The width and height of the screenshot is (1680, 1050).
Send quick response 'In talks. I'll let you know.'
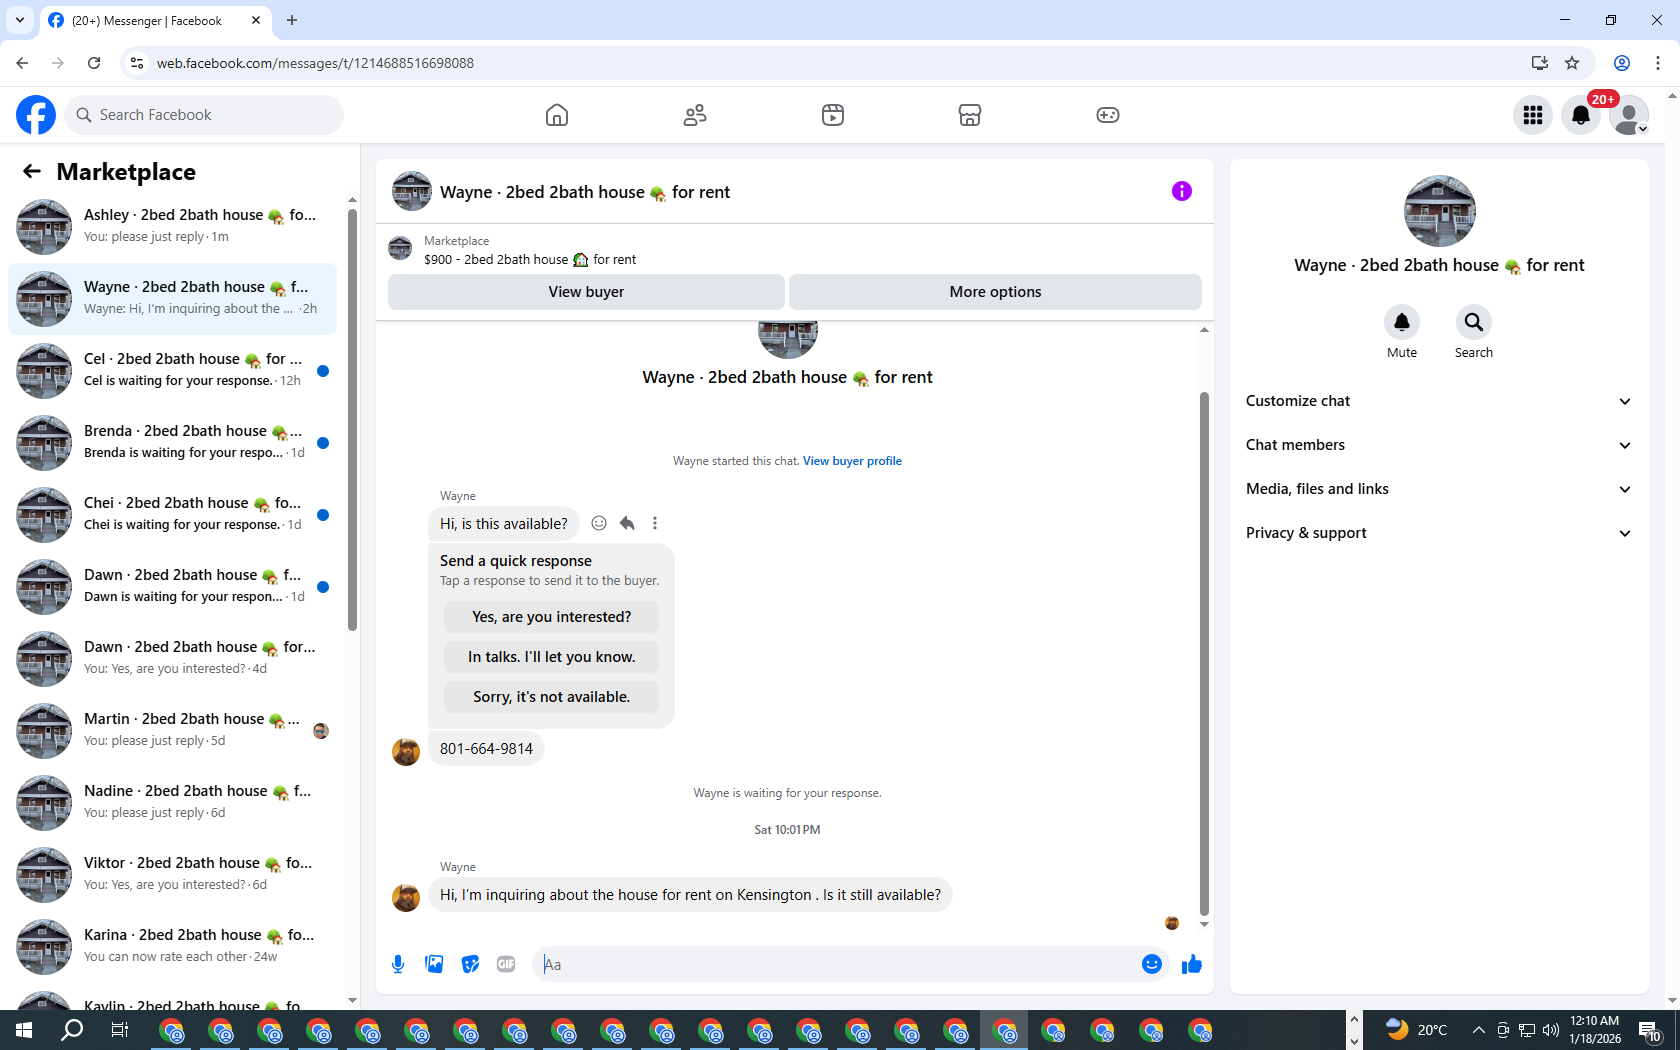point(551,657)
